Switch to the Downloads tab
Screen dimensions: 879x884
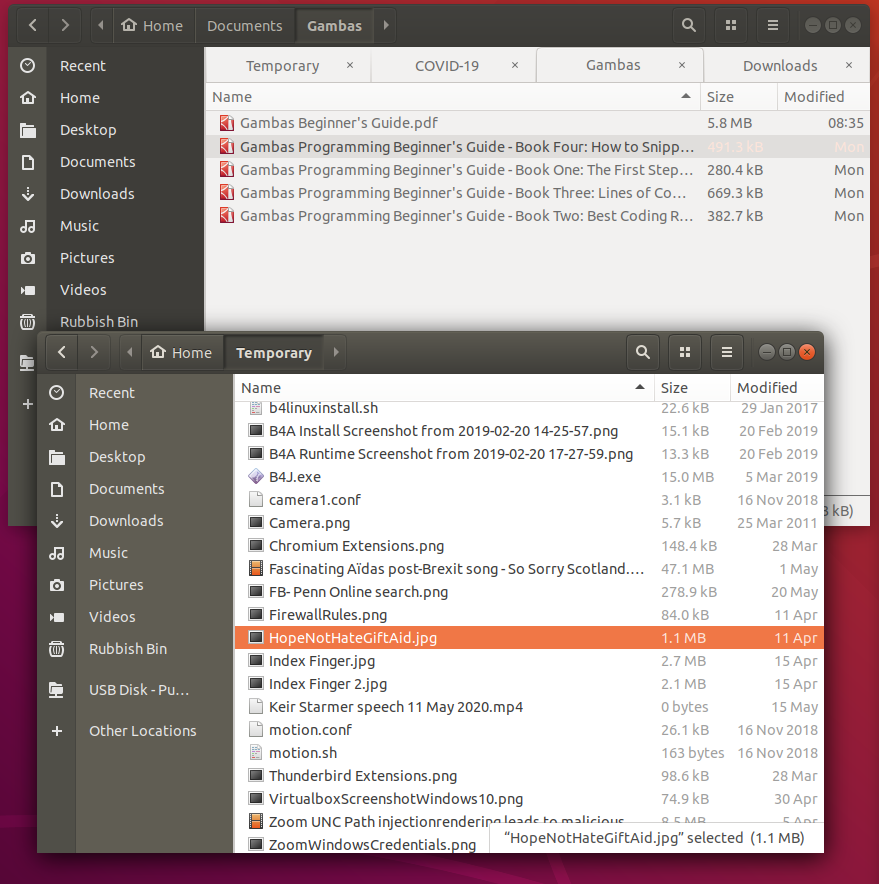point(780,66)
